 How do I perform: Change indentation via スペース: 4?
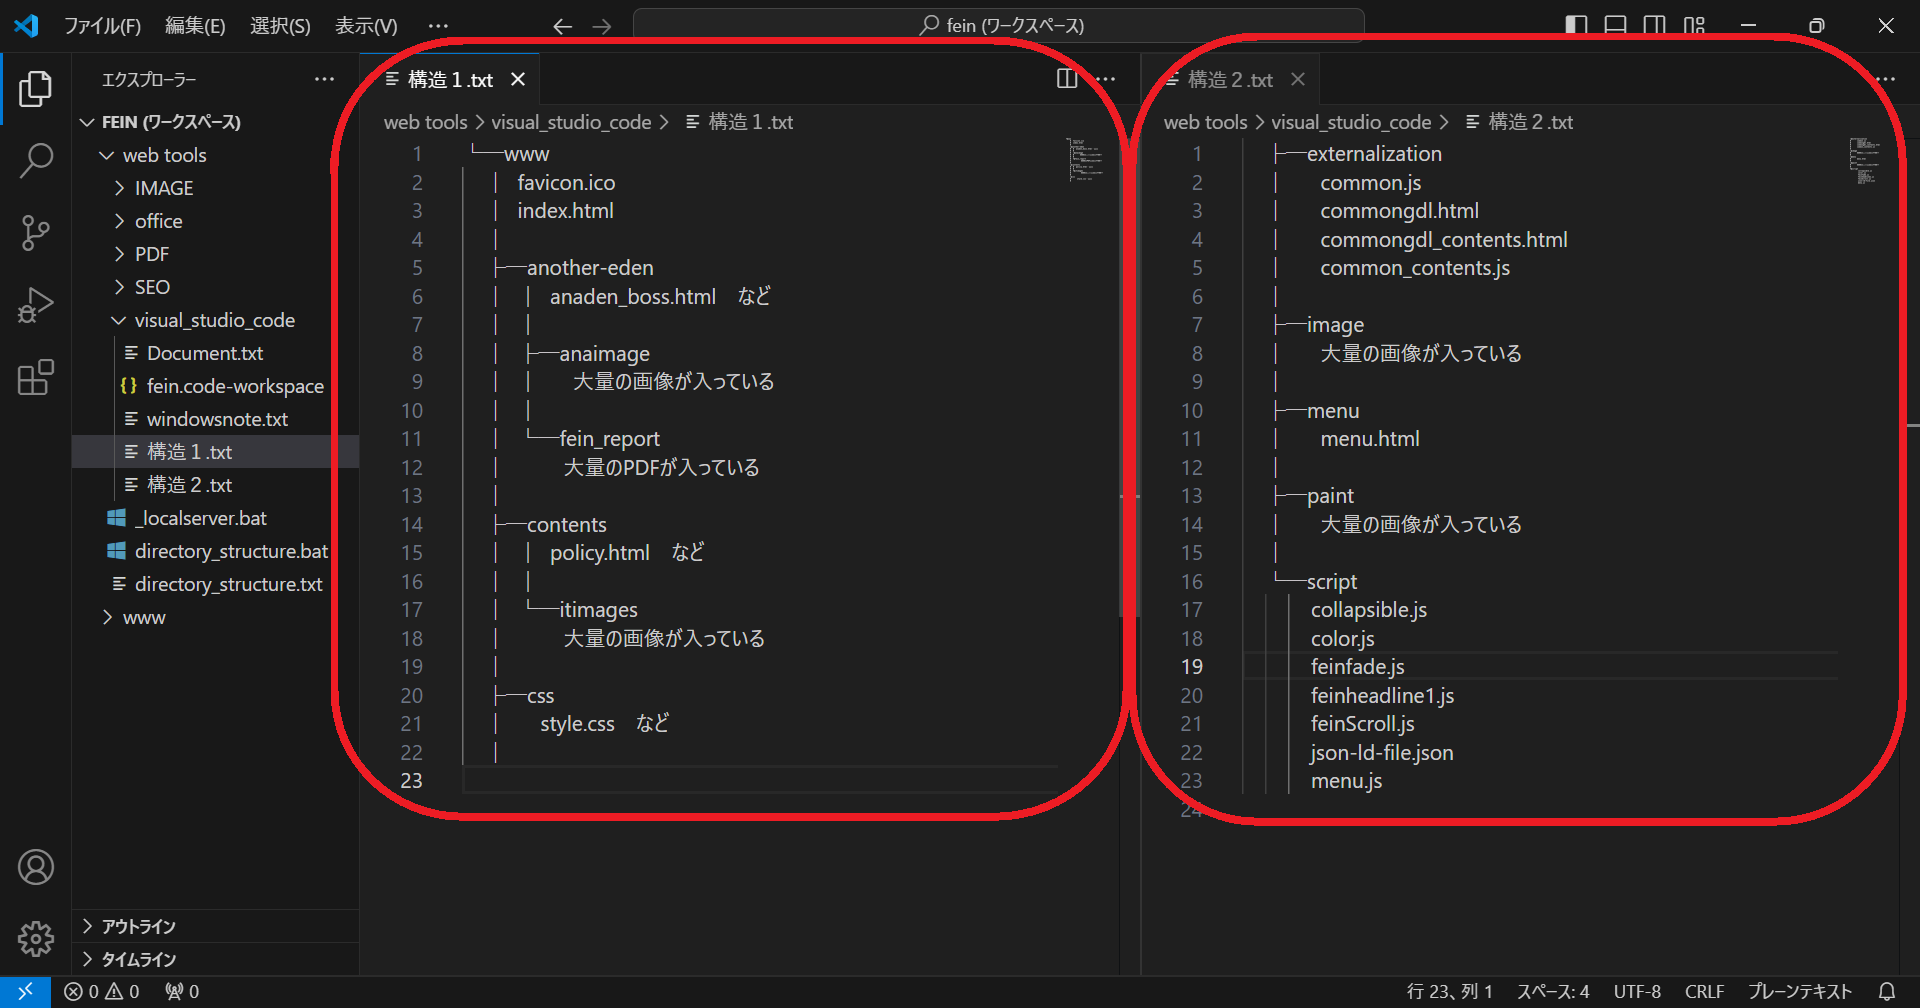pos(1553,992)
